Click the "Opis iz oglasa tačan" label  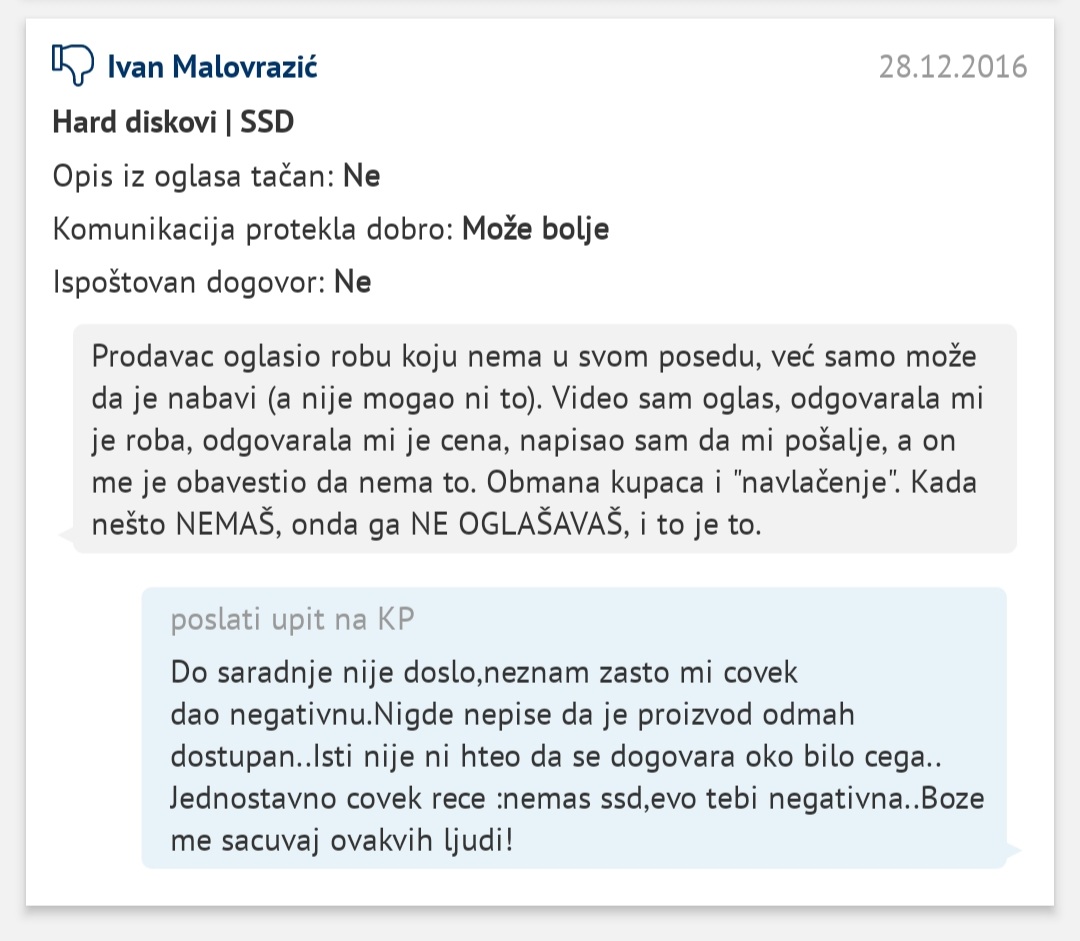tap(194, 177)
